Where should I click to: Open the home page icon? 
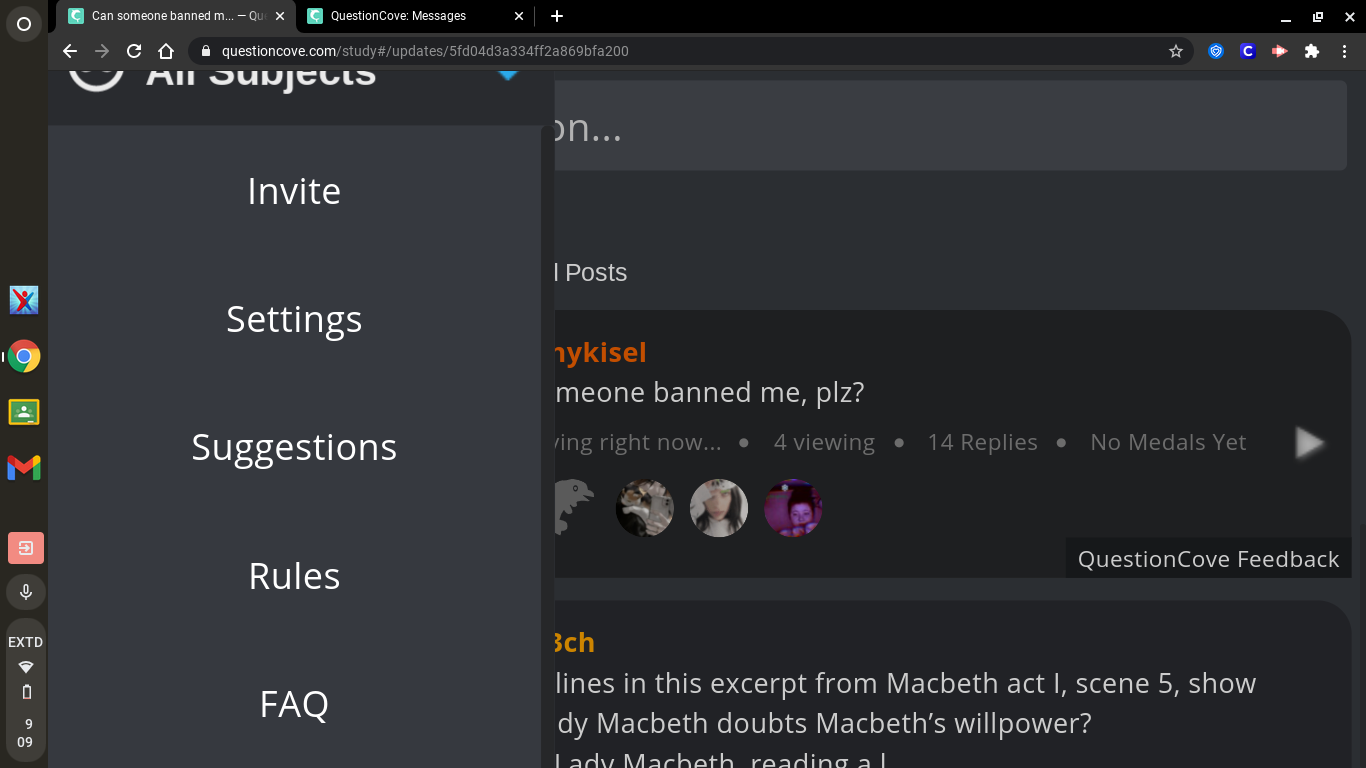(166, 51)
